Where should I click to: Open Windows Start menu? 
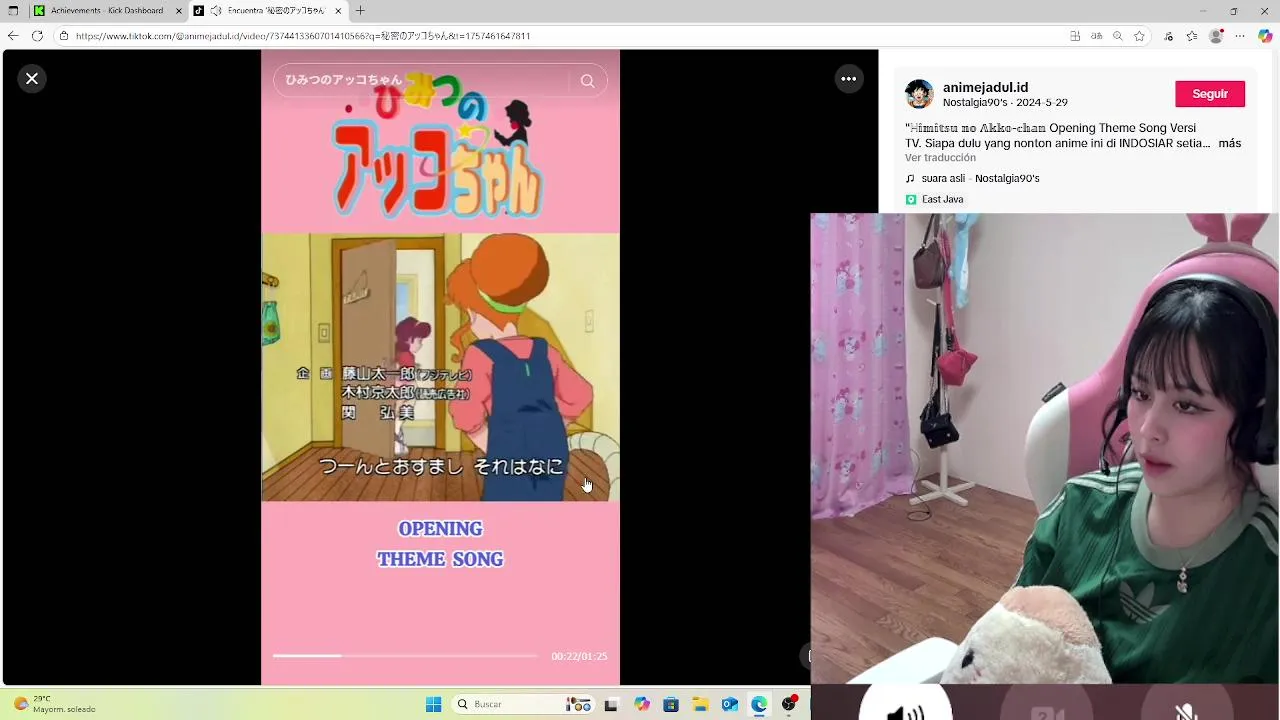tap(433, 704)
